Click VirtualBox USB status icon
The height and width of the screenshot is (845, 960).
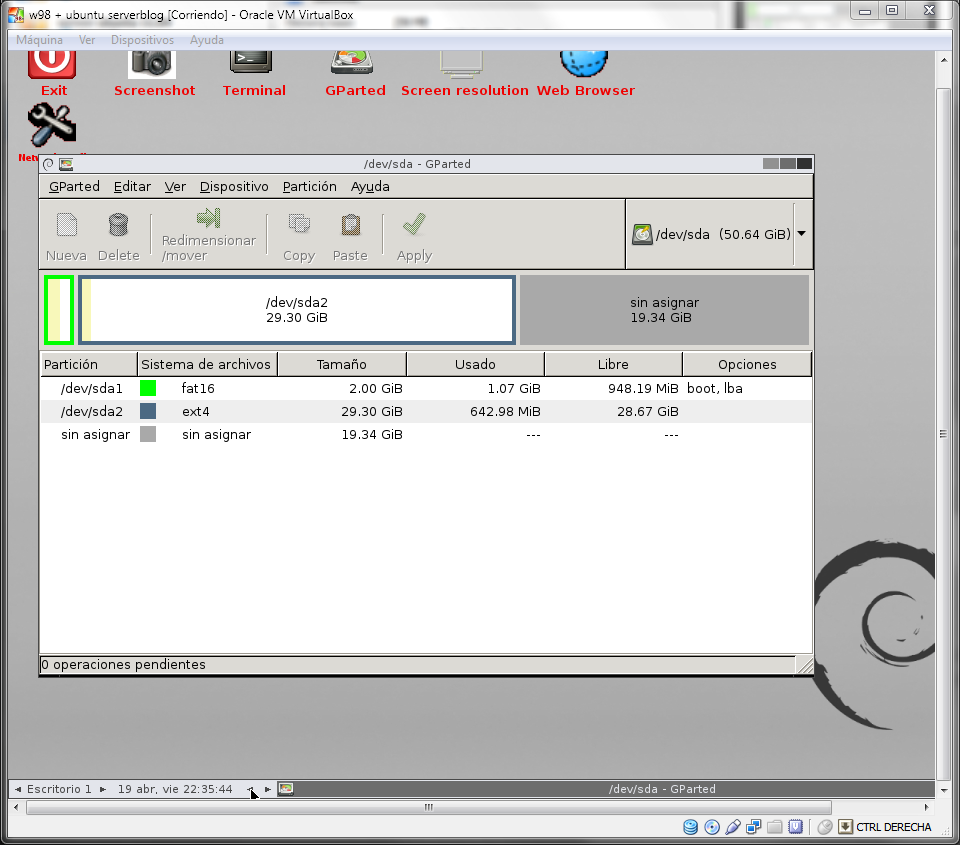(733, 827)
